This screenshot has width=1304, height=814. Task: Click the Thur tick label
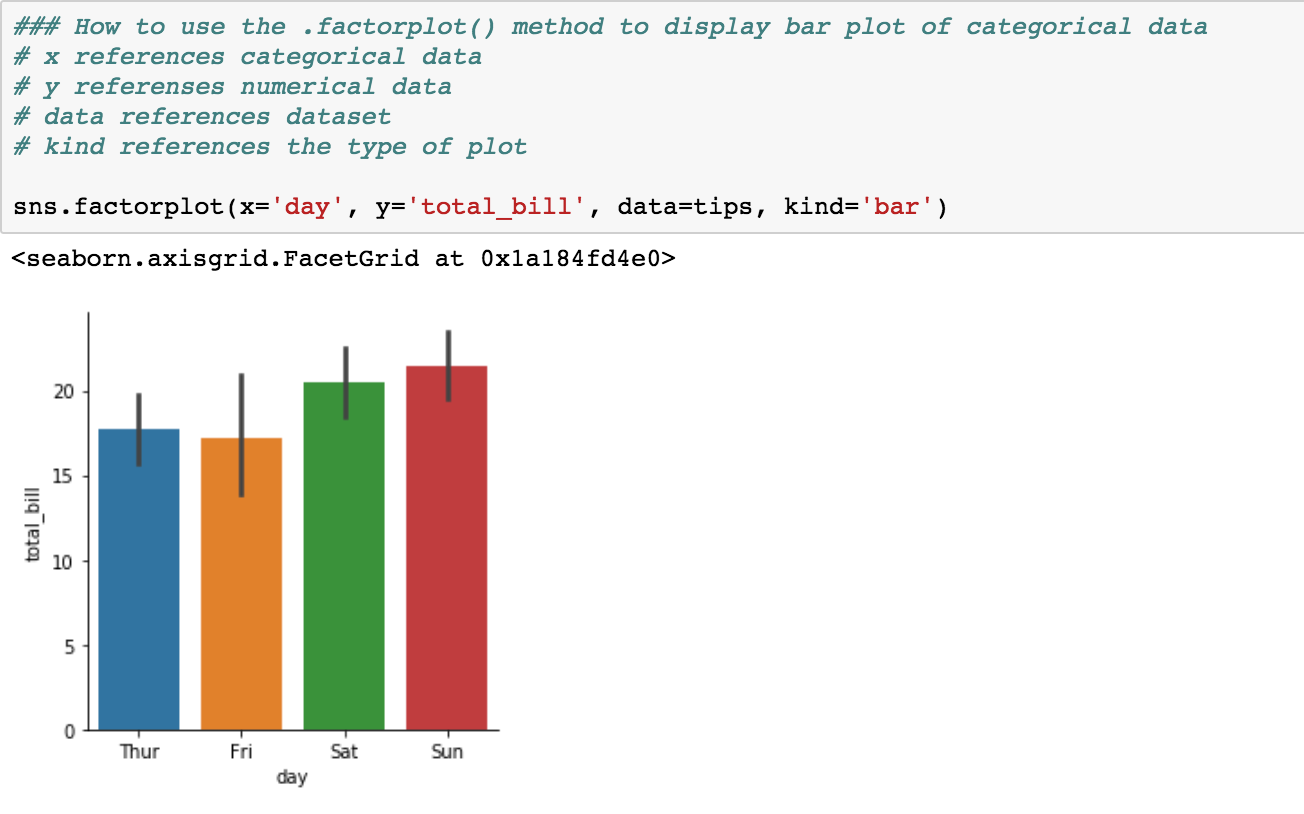click(139, 751)
